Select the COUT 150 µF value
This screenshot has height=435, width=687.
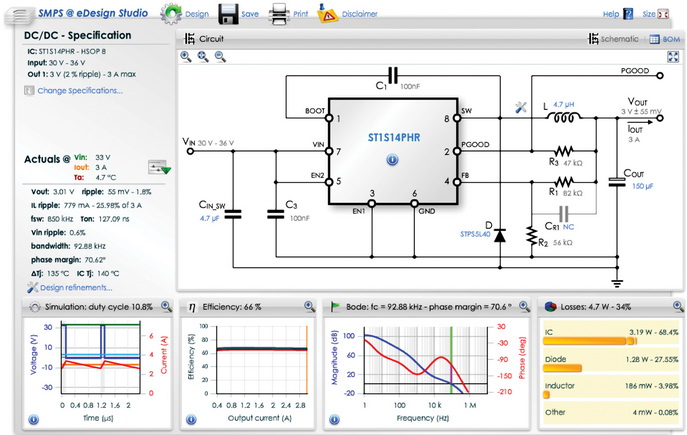pos(642,186)
